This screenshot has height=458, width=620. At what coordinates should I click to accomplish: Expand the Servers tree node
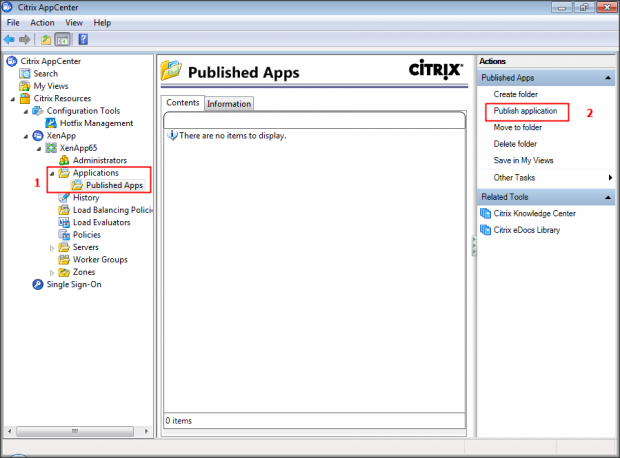tap(52, 248)
